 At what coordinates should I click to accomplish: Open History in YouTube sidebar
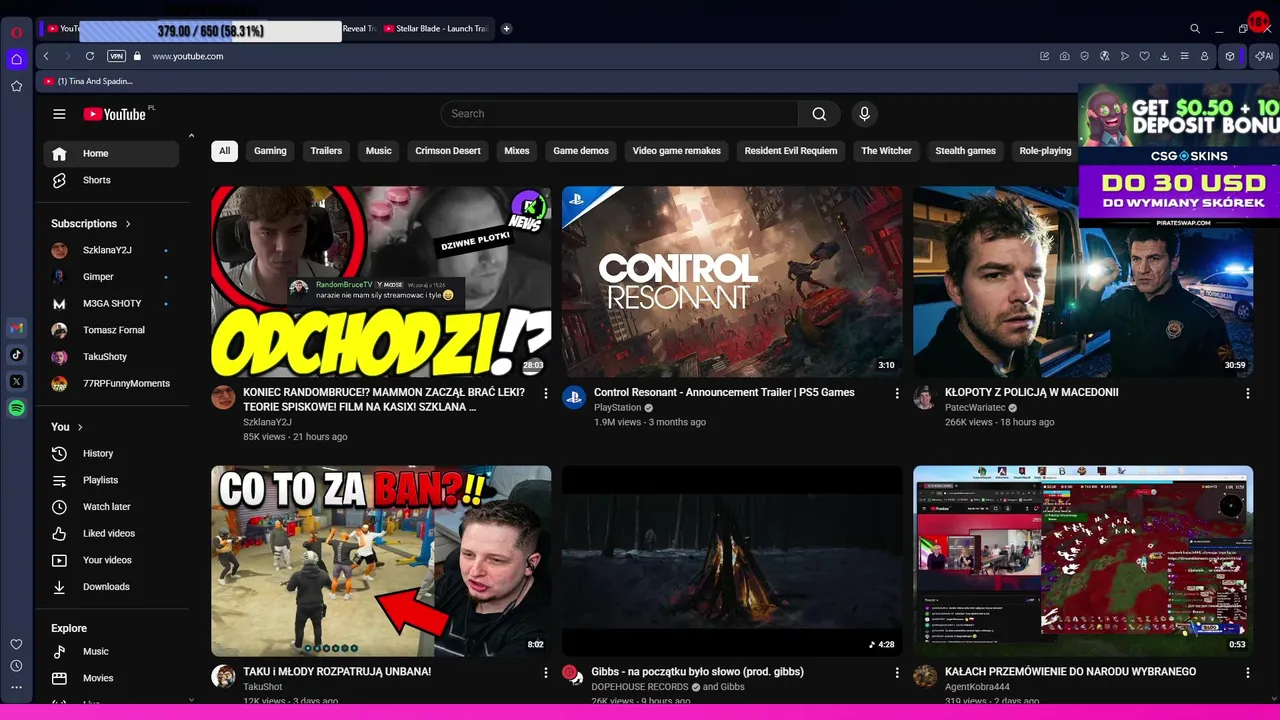[x=111, y=454]
